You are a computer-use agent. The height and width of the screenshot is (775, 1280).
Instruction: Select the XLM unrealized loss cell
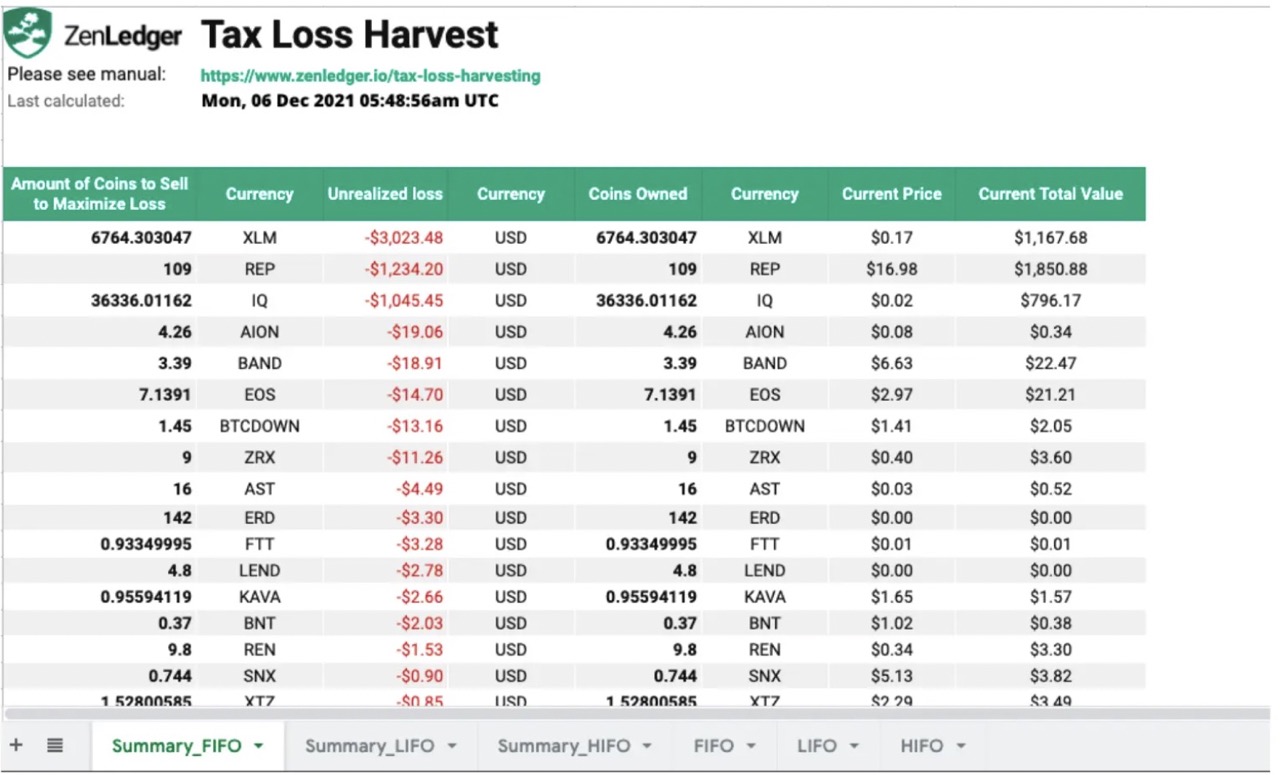pyautogui.click(x=404, y=238)
